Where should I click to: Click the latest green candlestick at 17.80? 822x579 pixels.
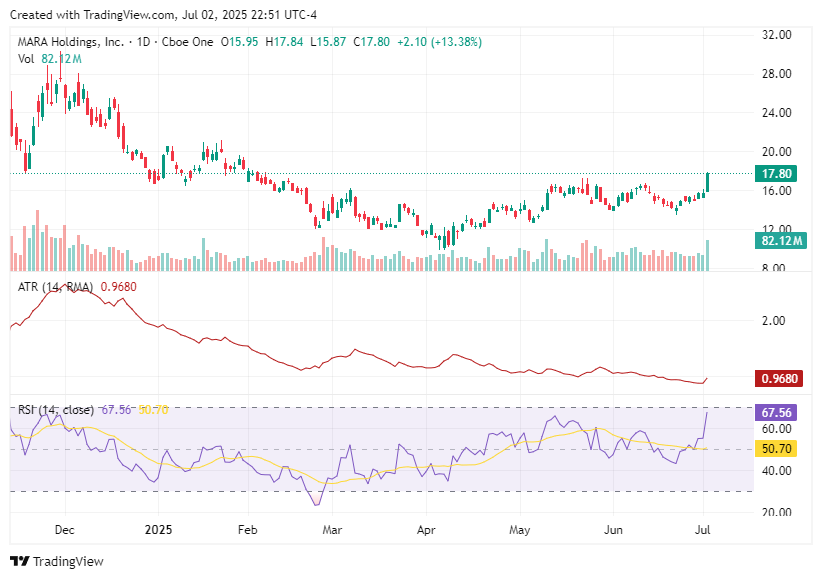click(x=708, y=183)
